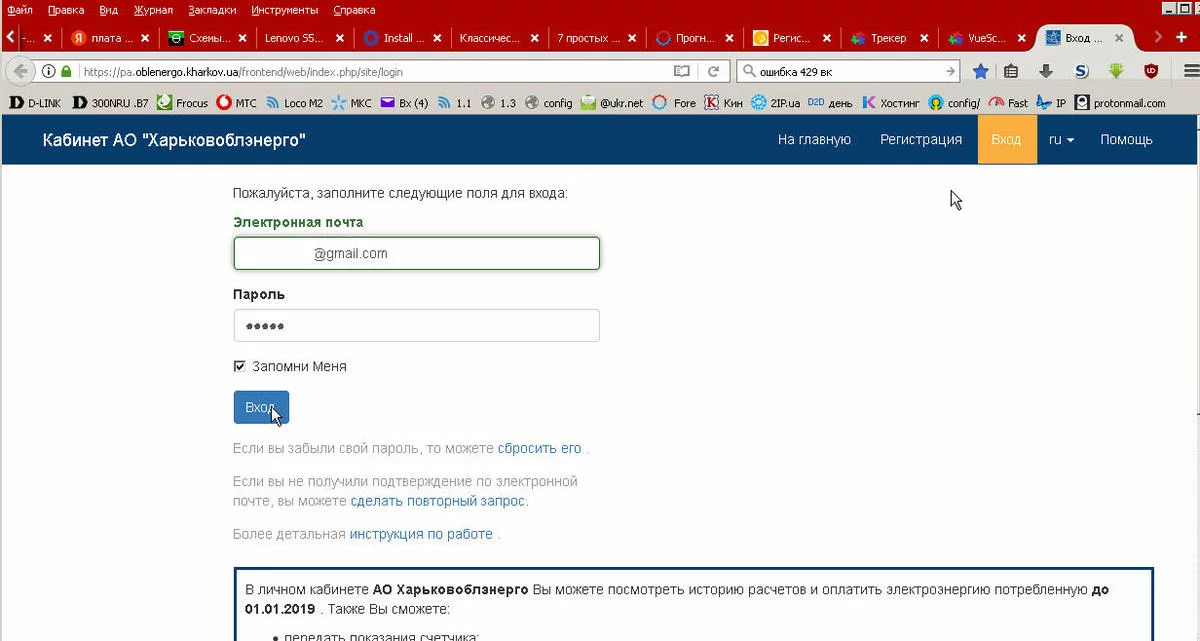The image size is (1200, 641).
Task: Open the downloads arrow icon
Action: tap(1046, 71)
